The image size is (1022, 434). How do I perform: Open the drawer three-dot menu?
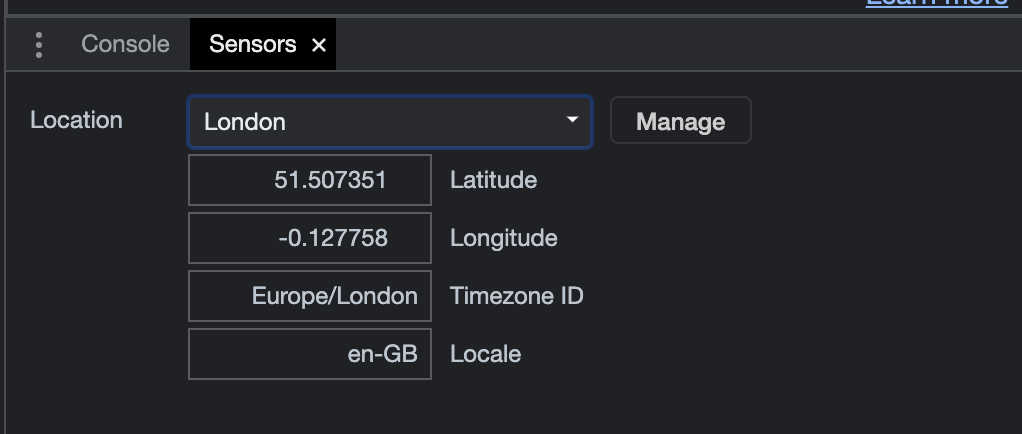click(x=39, y=45)
